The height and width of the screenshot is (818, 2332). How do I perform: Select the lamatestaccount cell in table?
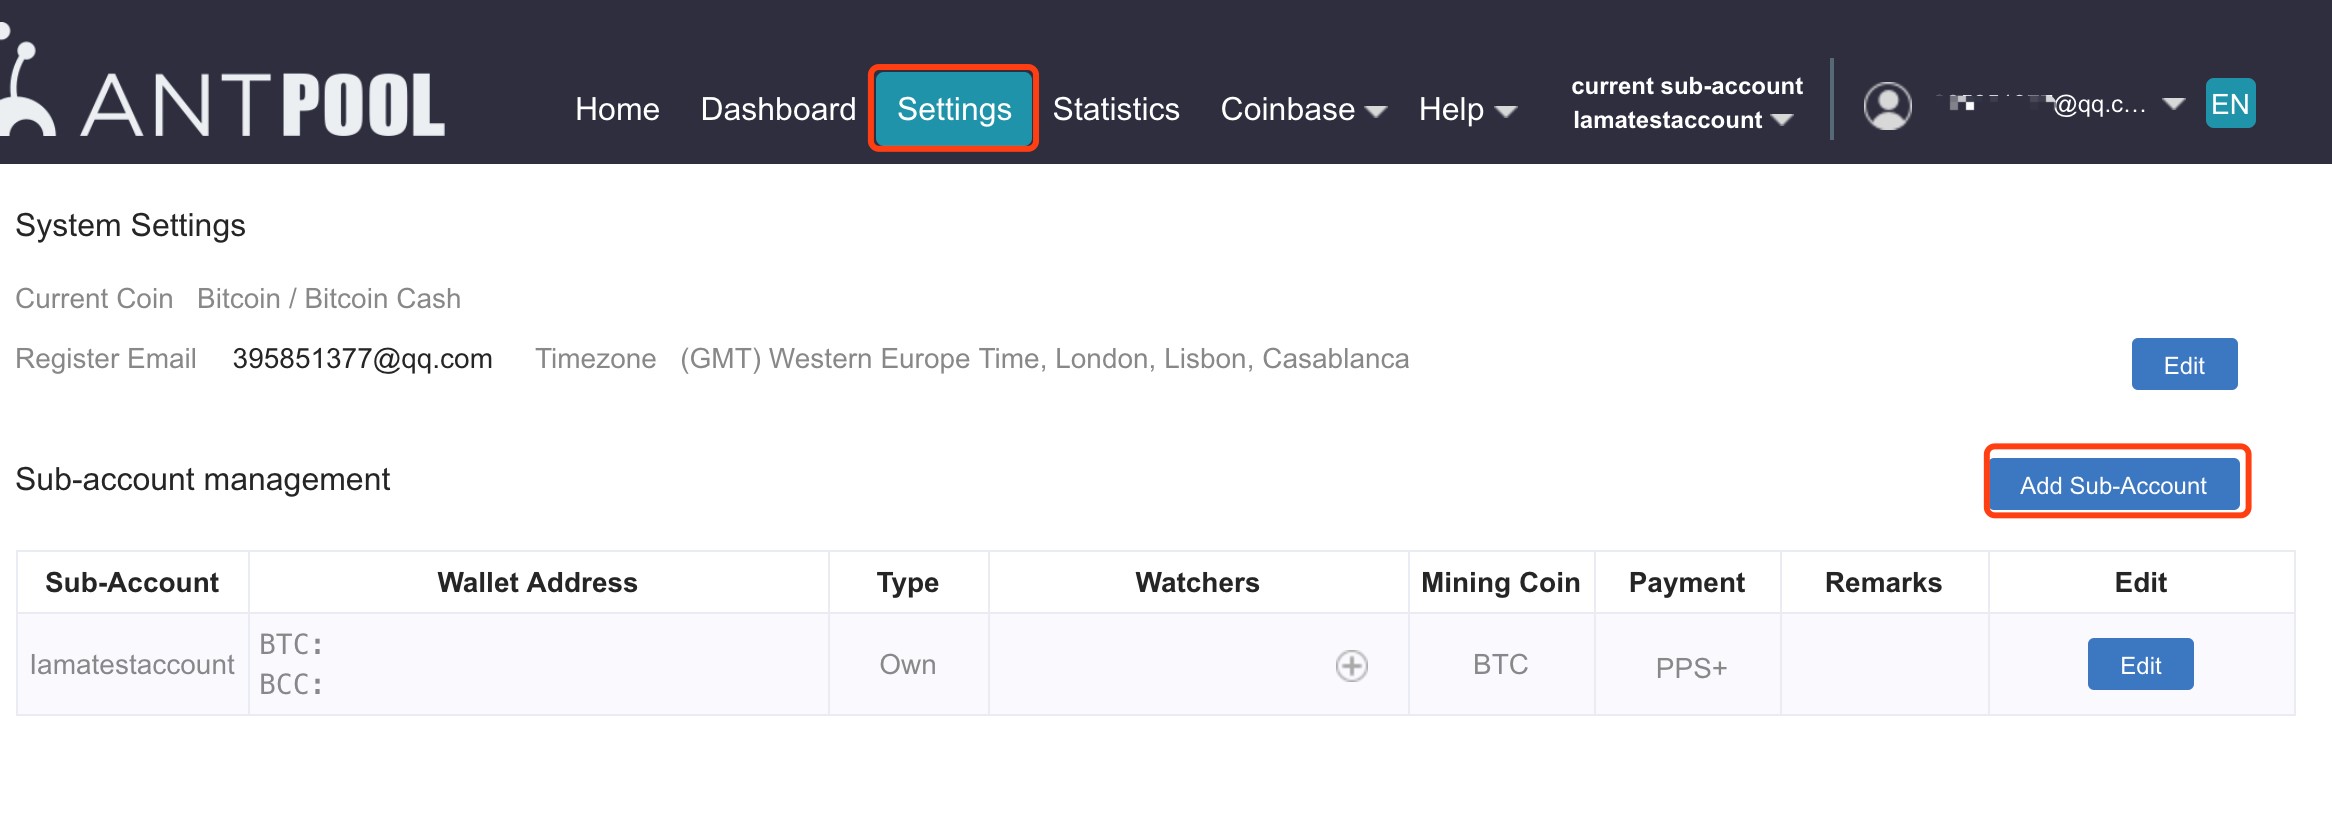[x=132, y=665]
